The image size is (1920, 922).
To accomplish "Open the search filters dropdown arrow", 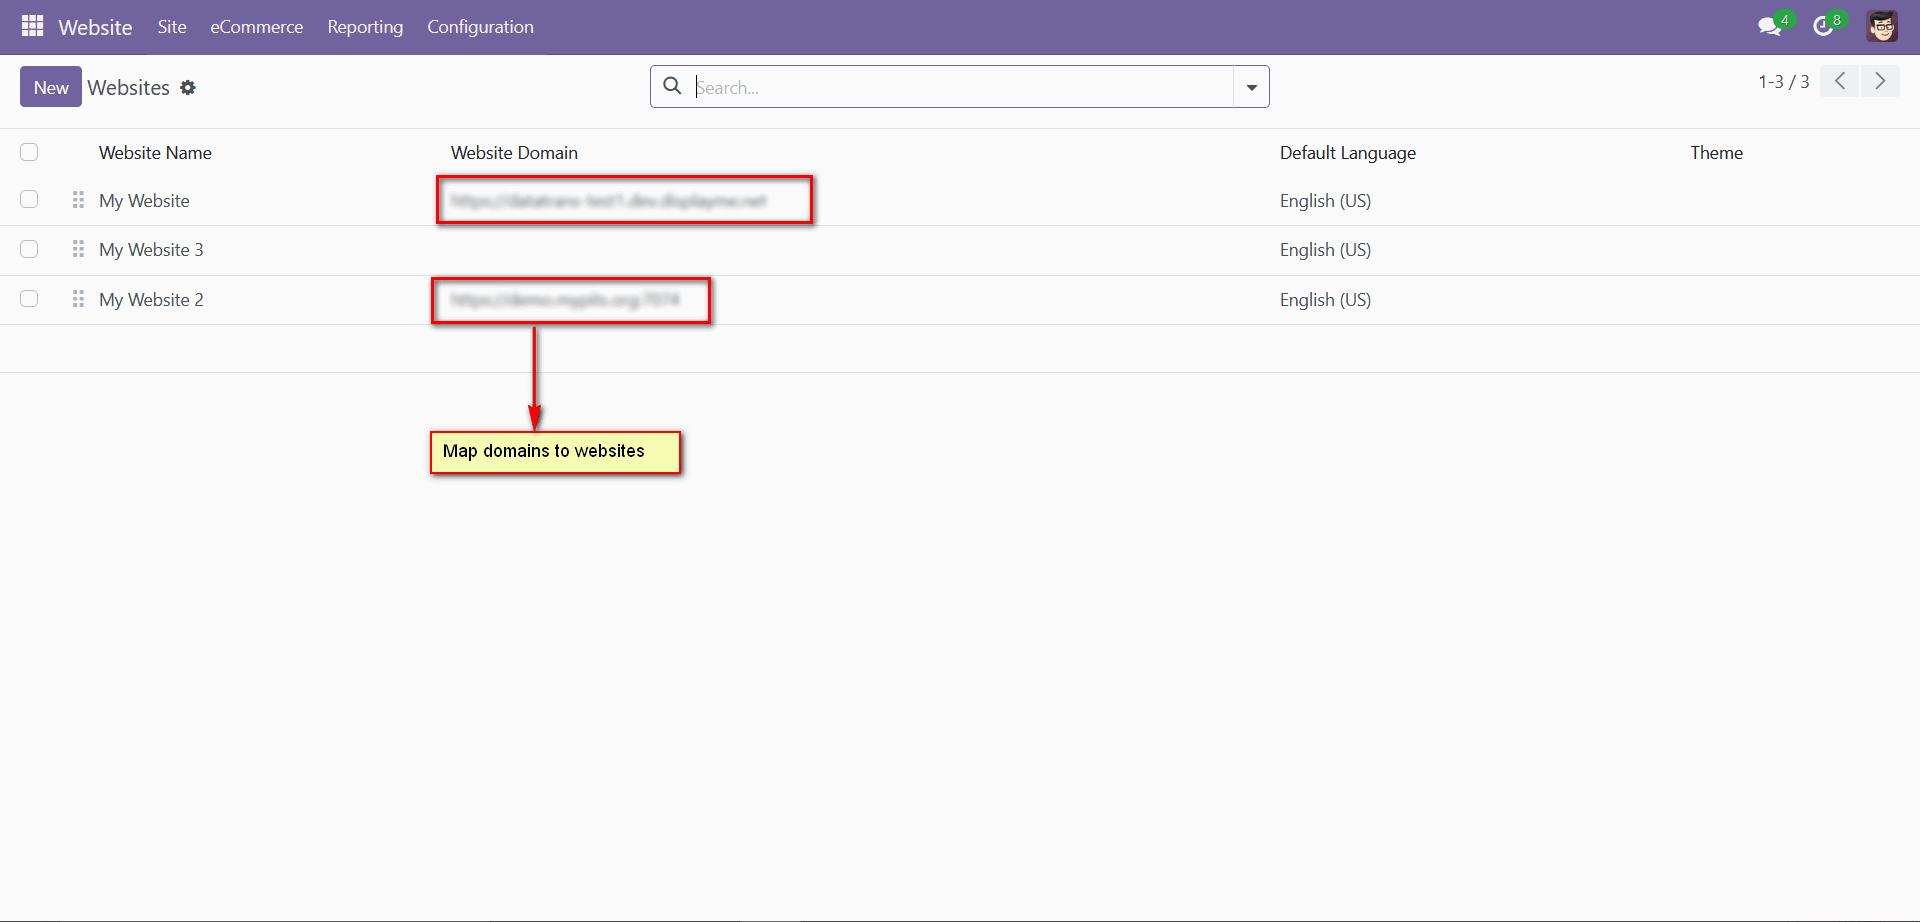I will tap(1250, 87).
